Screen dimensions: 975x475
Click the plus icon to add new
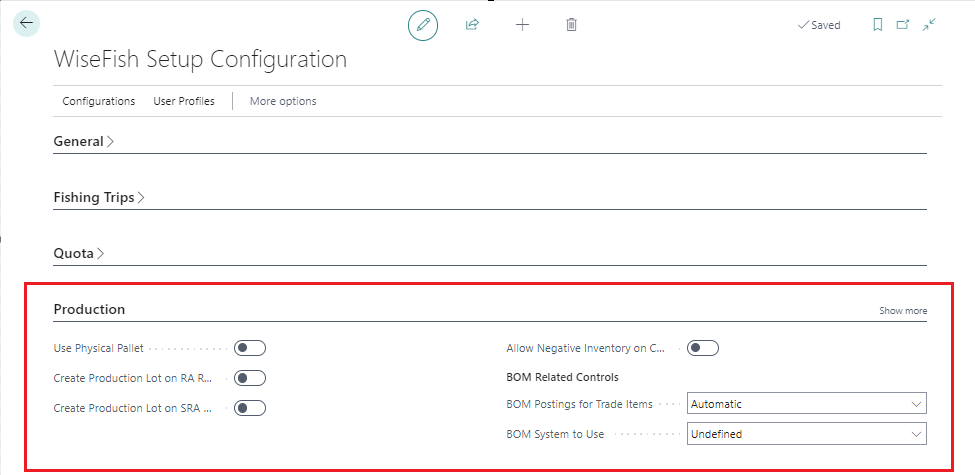click(x=522, y=25)
